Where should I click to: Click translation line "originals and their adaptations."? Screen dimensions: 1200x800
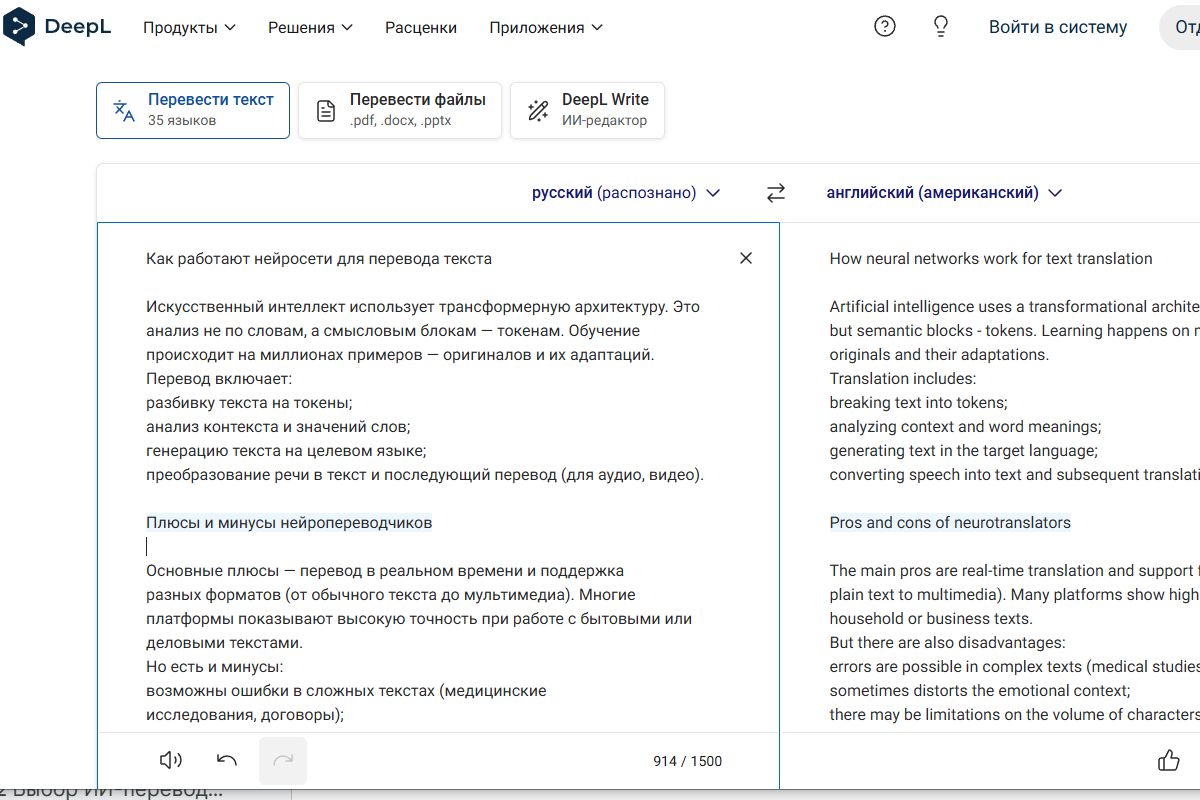click(x=939, y=355)
